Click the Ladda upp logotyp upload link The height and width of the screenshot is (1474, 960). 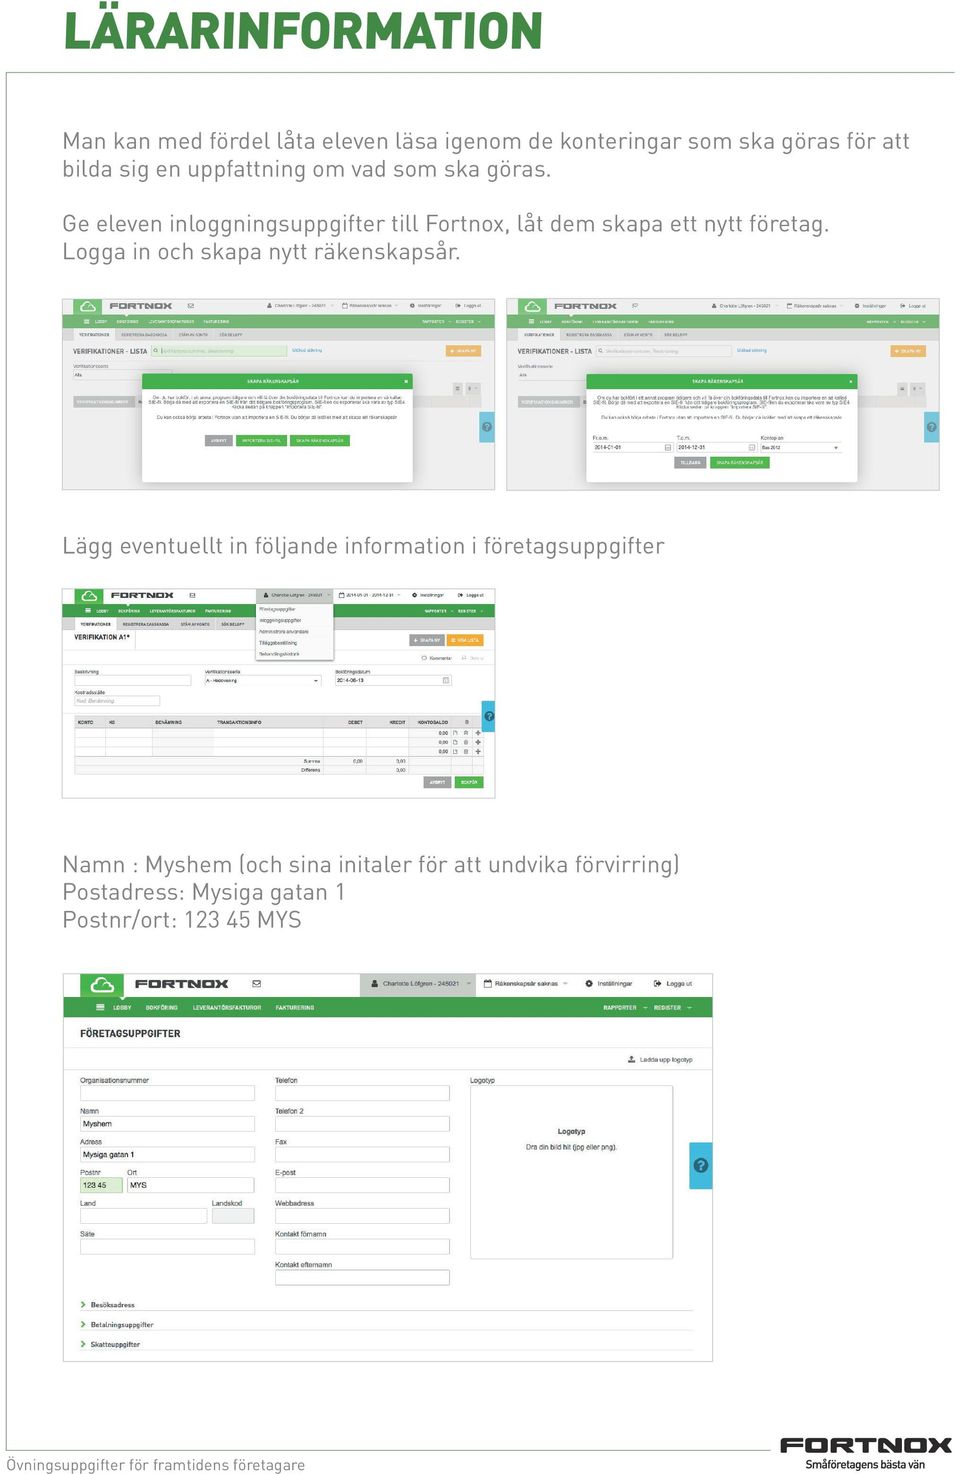(660, 1059)
